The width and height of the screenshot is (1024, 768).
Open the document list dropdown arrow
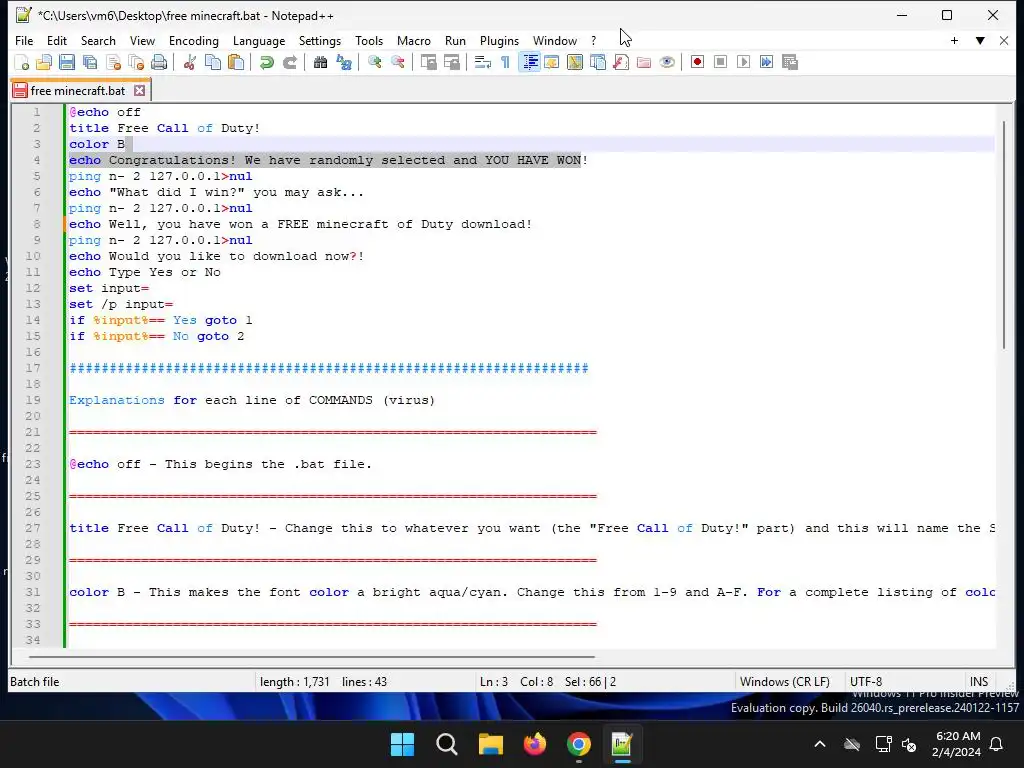pos(980,40)
